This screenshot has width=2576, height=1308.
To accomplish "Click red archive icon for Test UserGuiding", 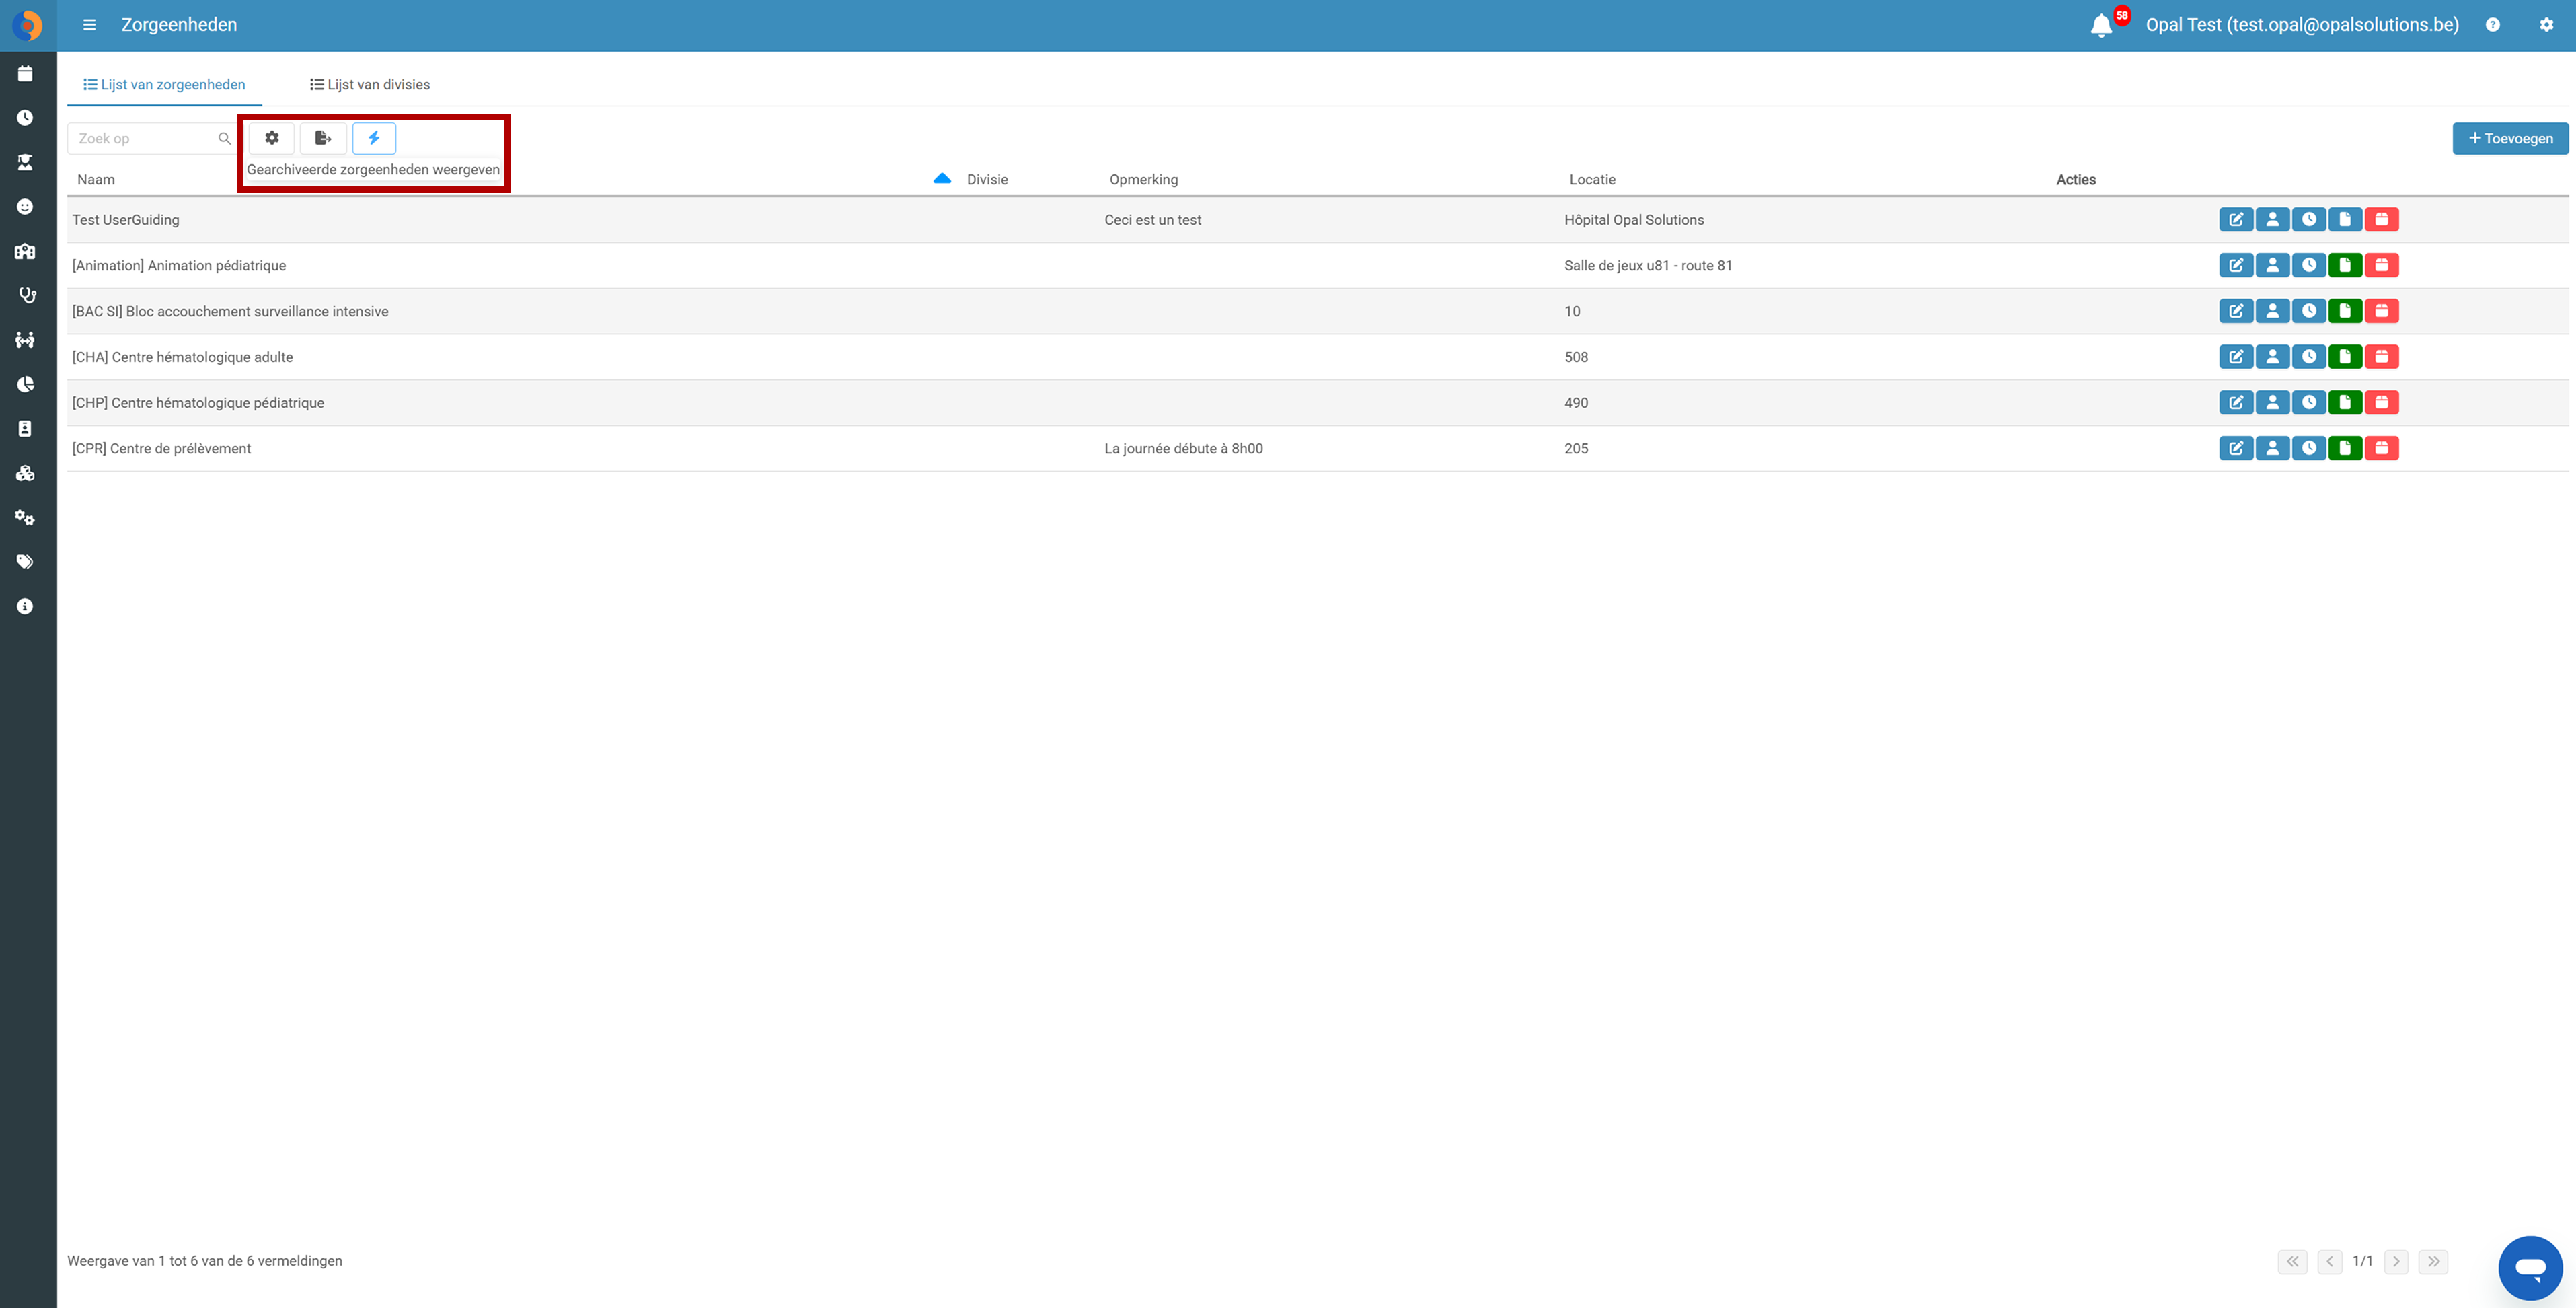I will coord(2381,220).
